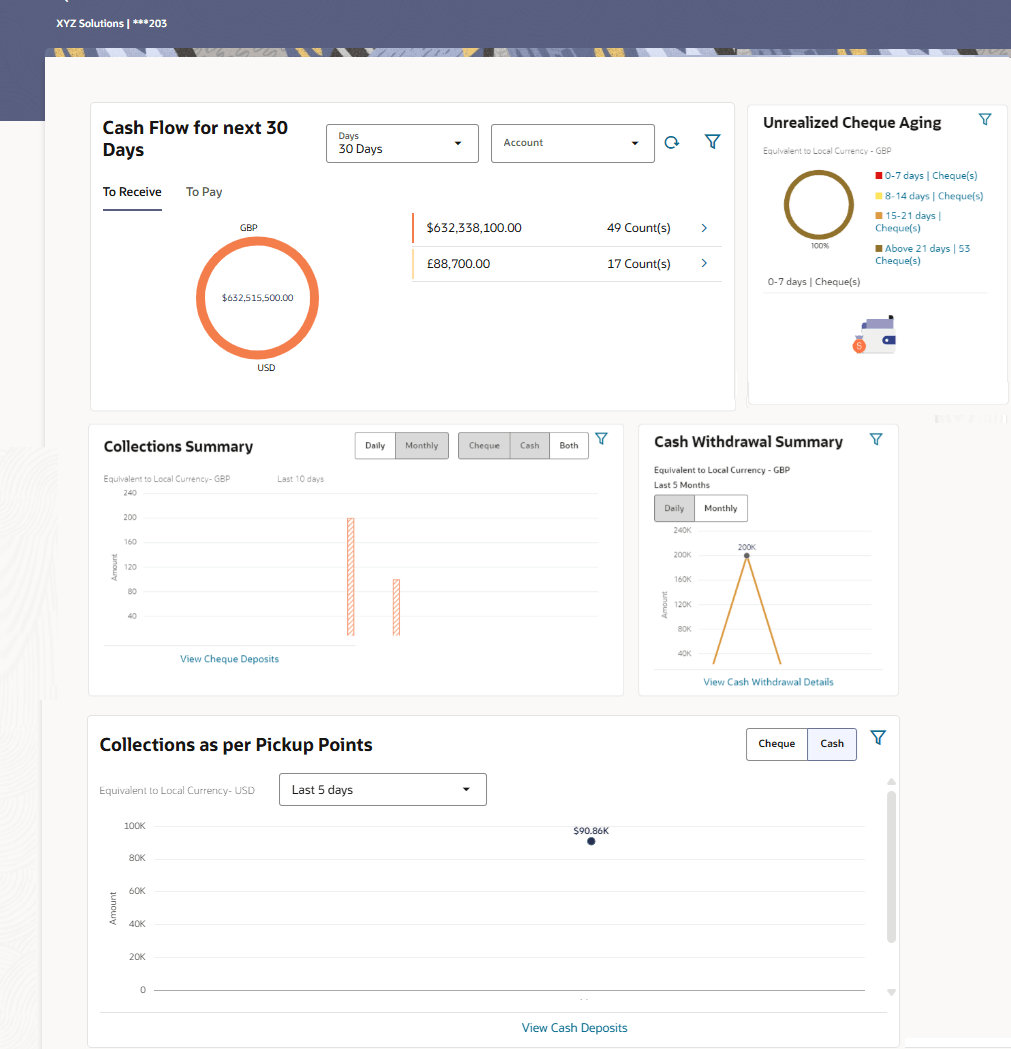This screenshot has height=1049, width=1011.
Task: Select Daily in Collections Summary
Action: [x=375, y=446]
